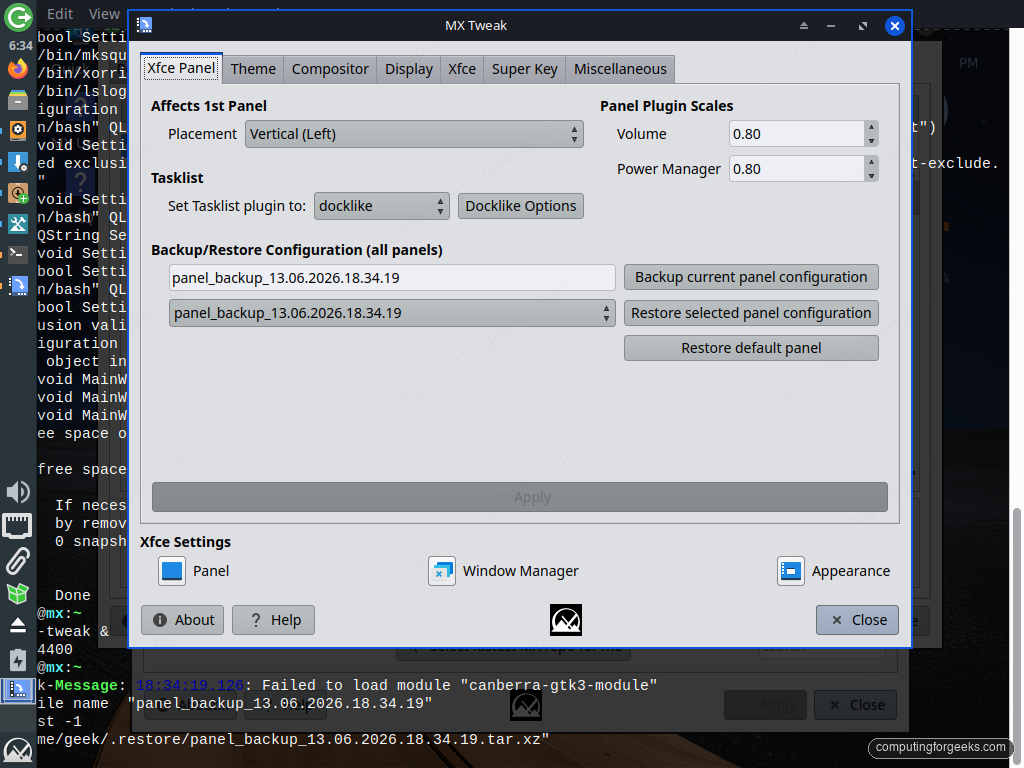Screen dimensions: 1024x768
Task: Open Xfce Panel settings icon
Action: click(x=172, y=571)
